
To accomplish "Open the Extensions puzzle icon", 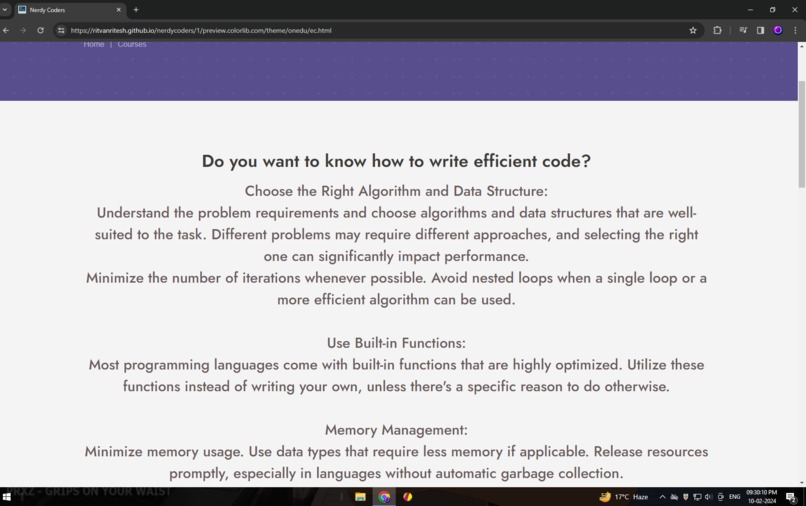I will coord(718,30).
